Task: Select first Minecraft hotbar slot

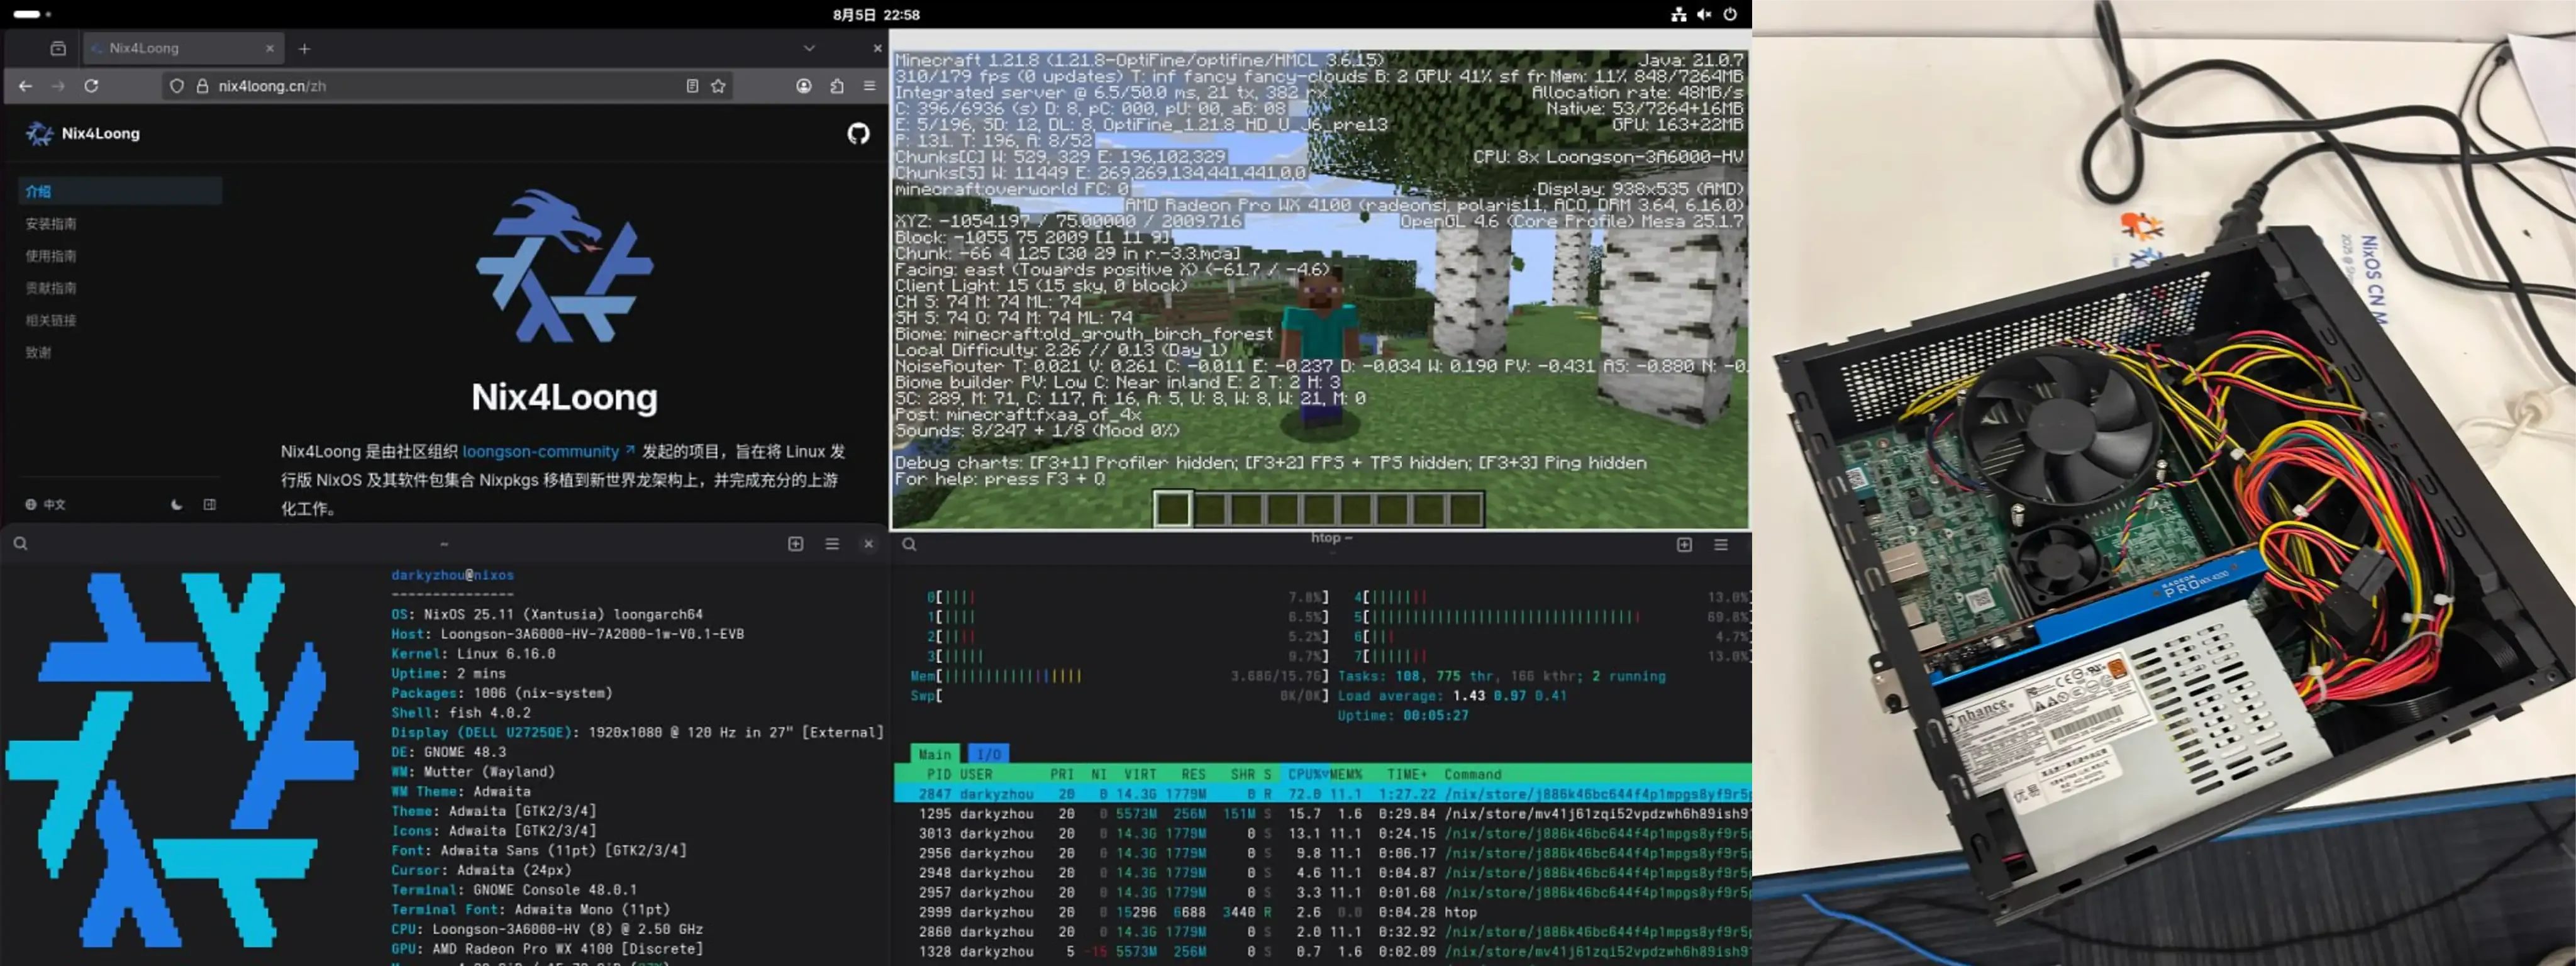Action: (x=1173, y=509)
